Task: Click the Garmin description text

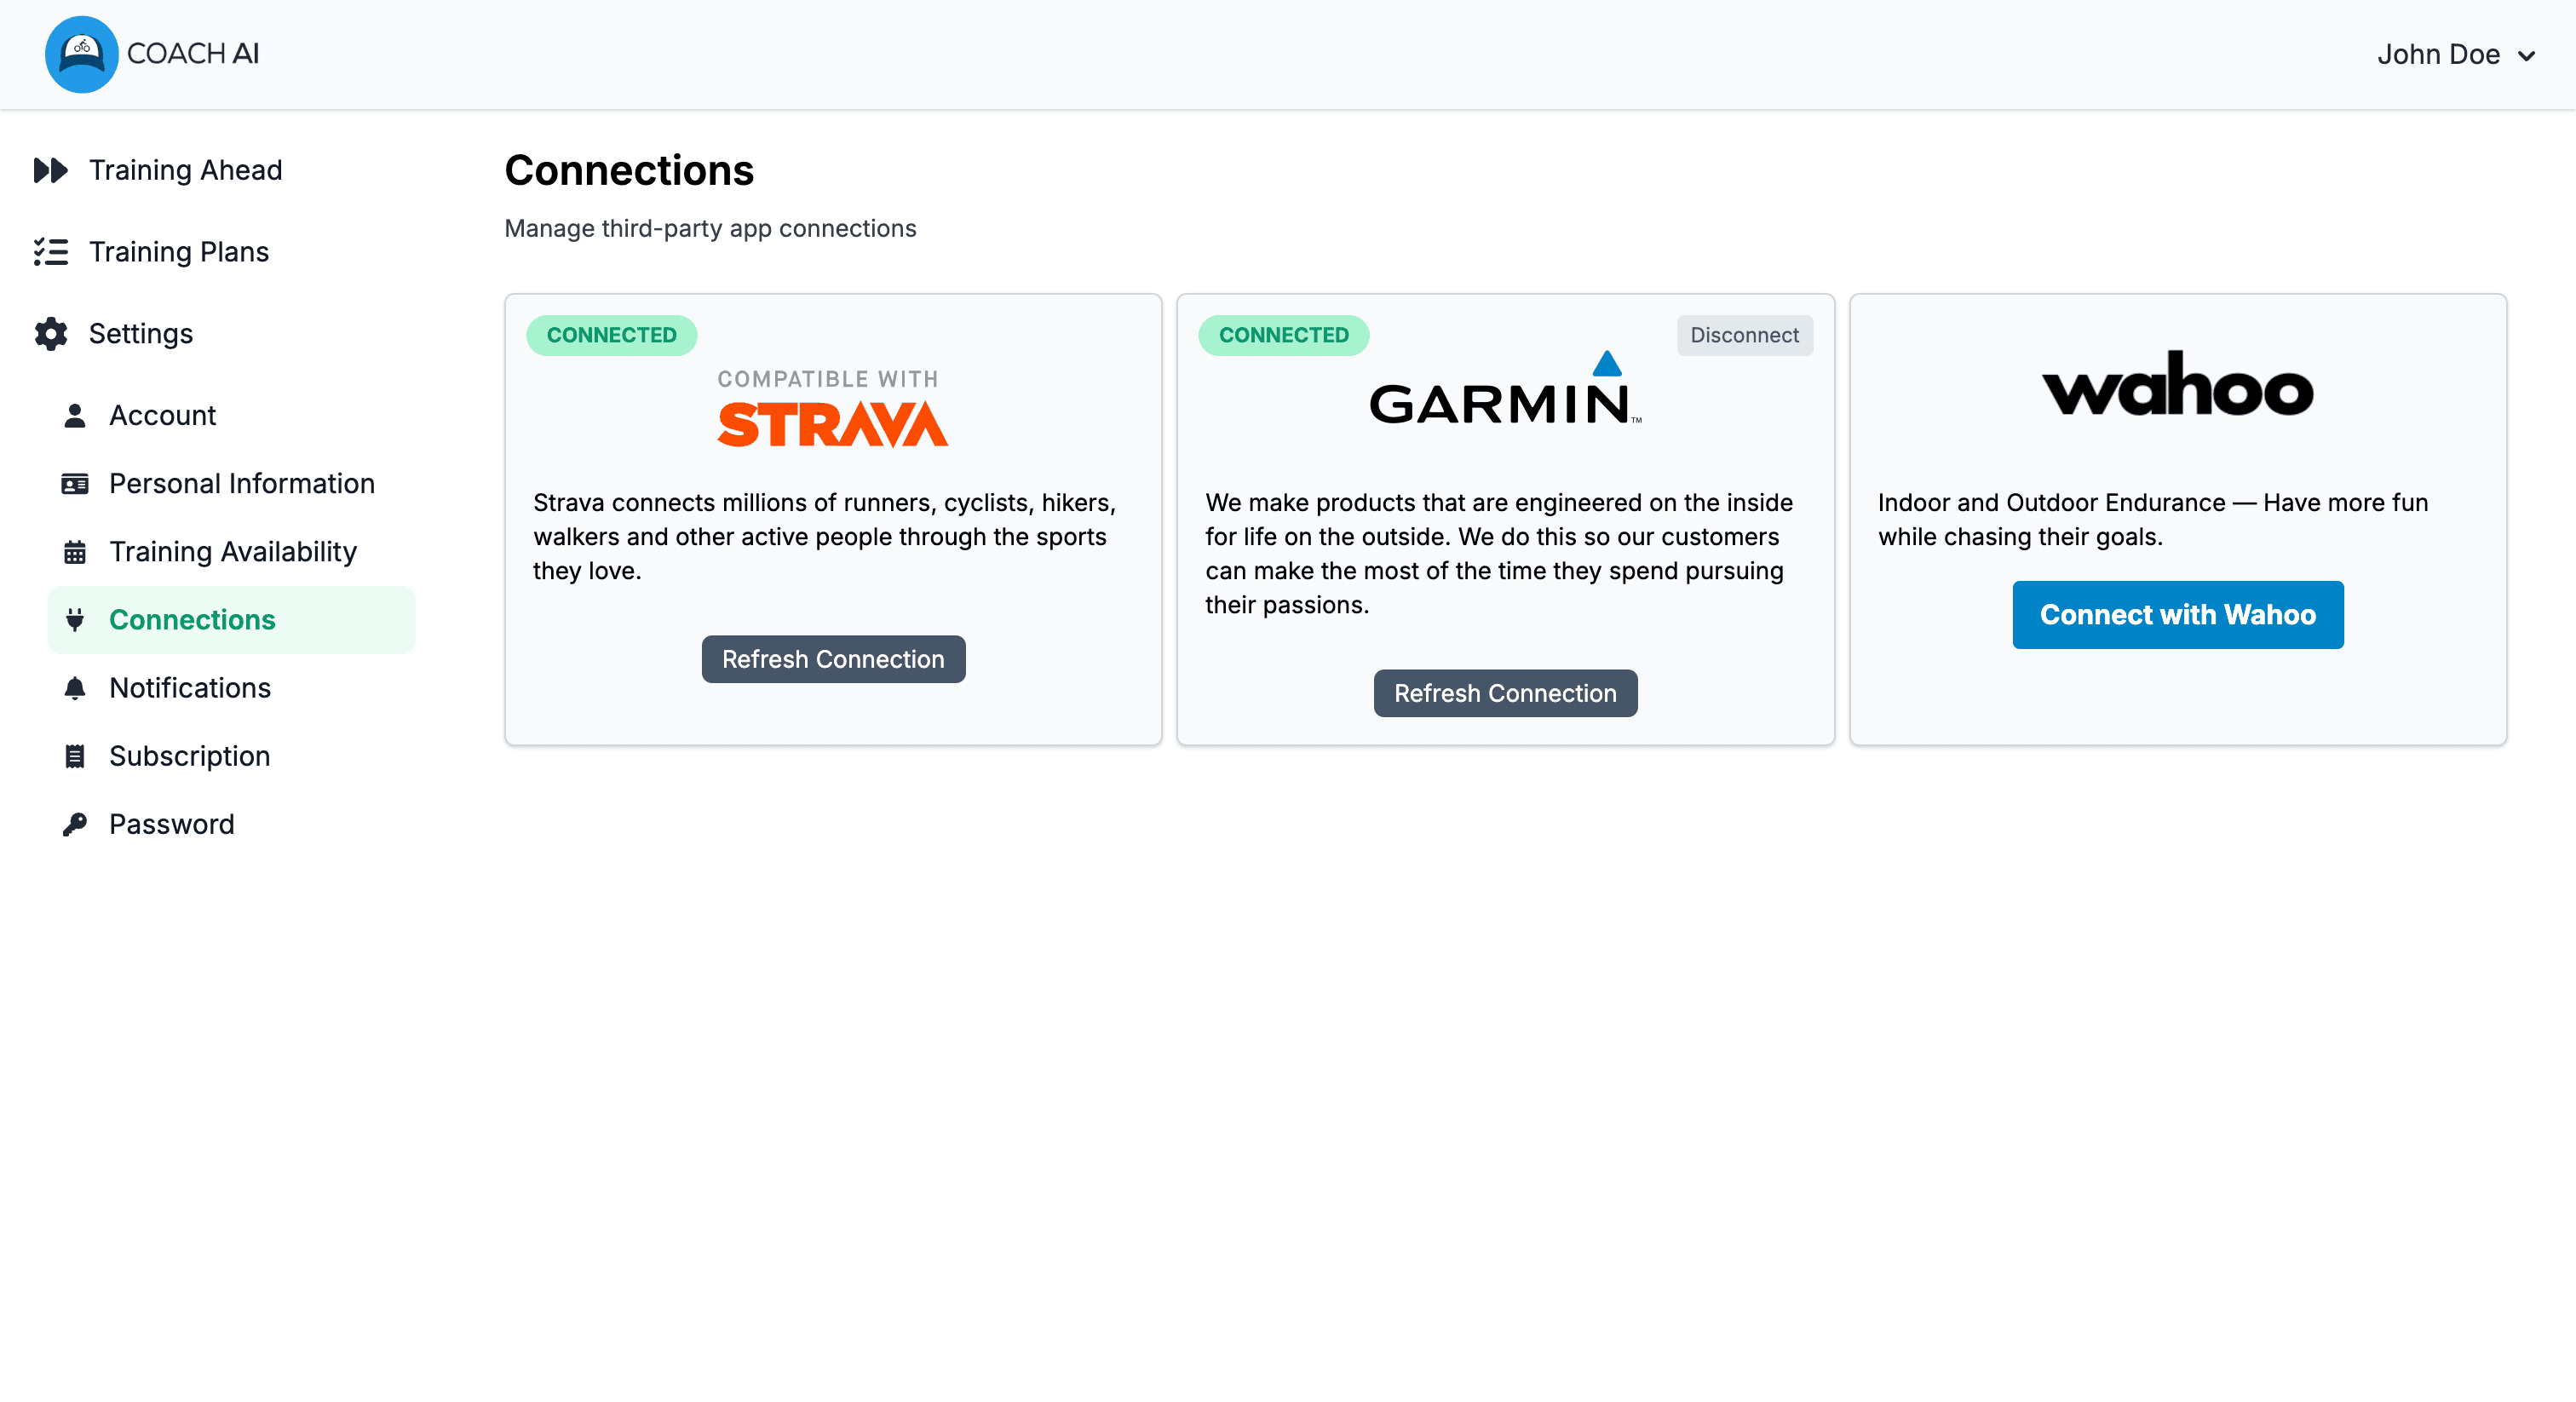Action: pos(1499,554)
